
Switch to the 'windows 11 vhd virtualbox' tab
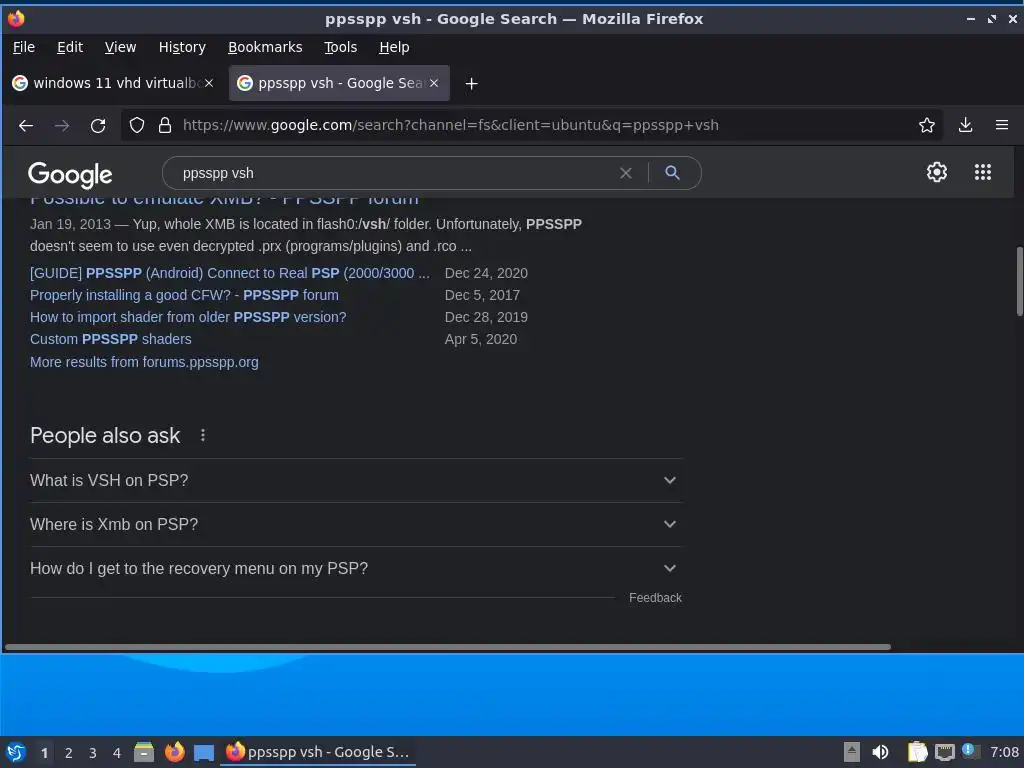click(x=112, y=83)
